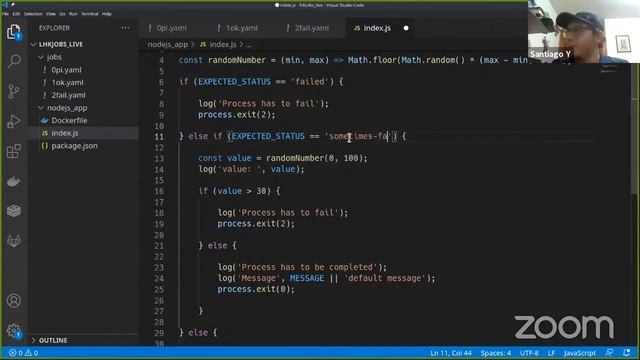Open Explorer views and more actions ellipsis
Screen dimensions: 640x360
(125, 28)
